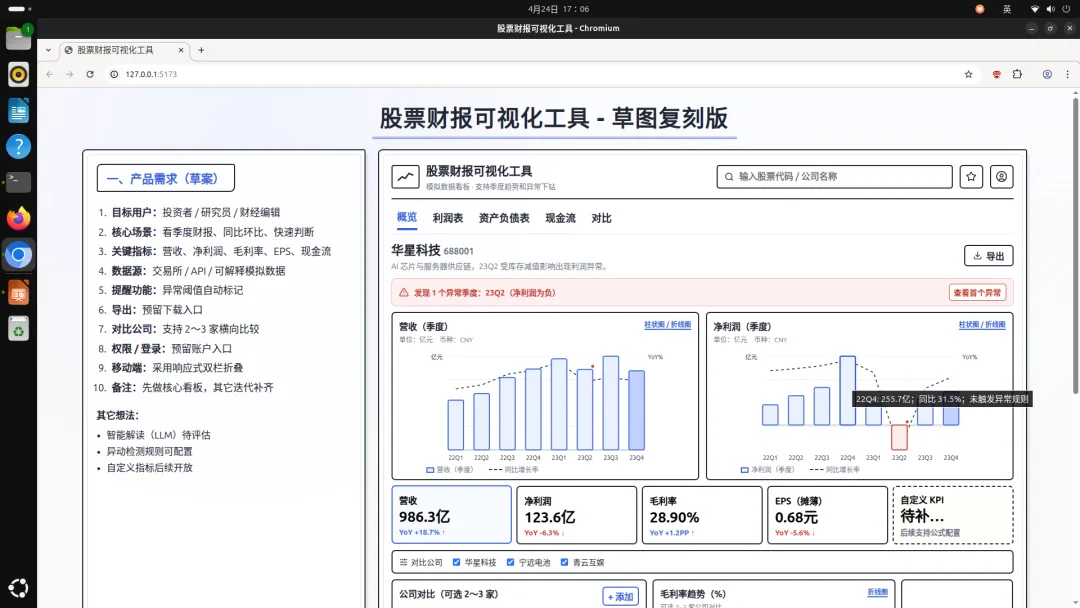This screenshot has width=1080, height=608.
Task: Click the favorites star icon button
Action: pos(971,177)
